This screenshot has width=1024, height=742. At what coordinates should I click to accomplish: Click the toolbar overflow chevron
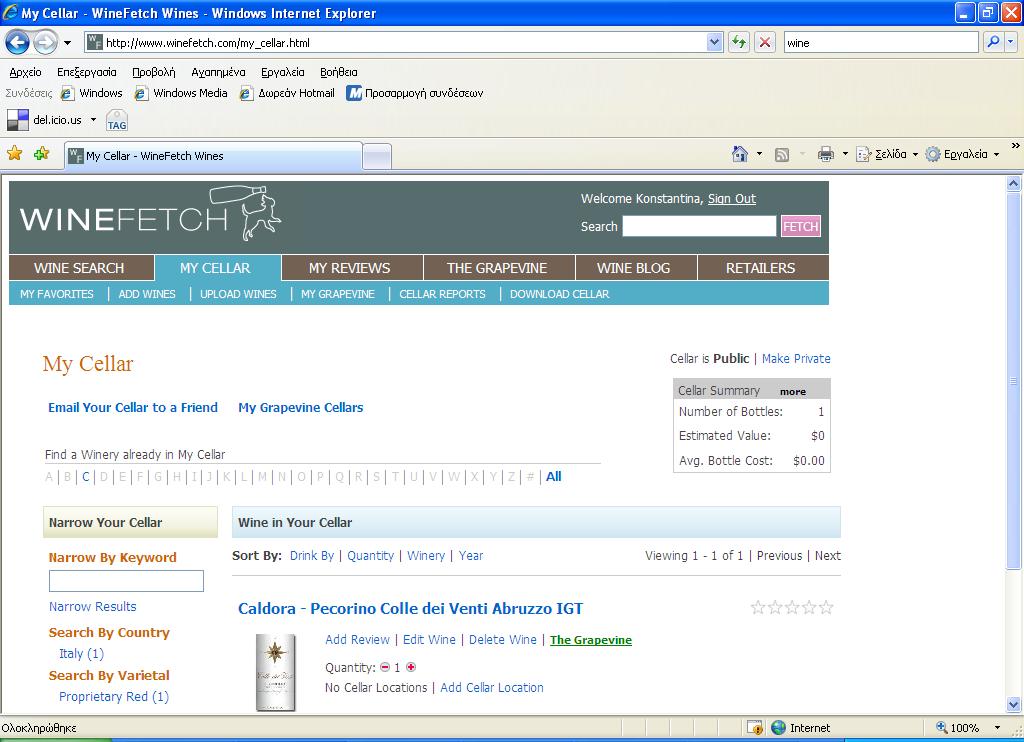[1016, 146]
